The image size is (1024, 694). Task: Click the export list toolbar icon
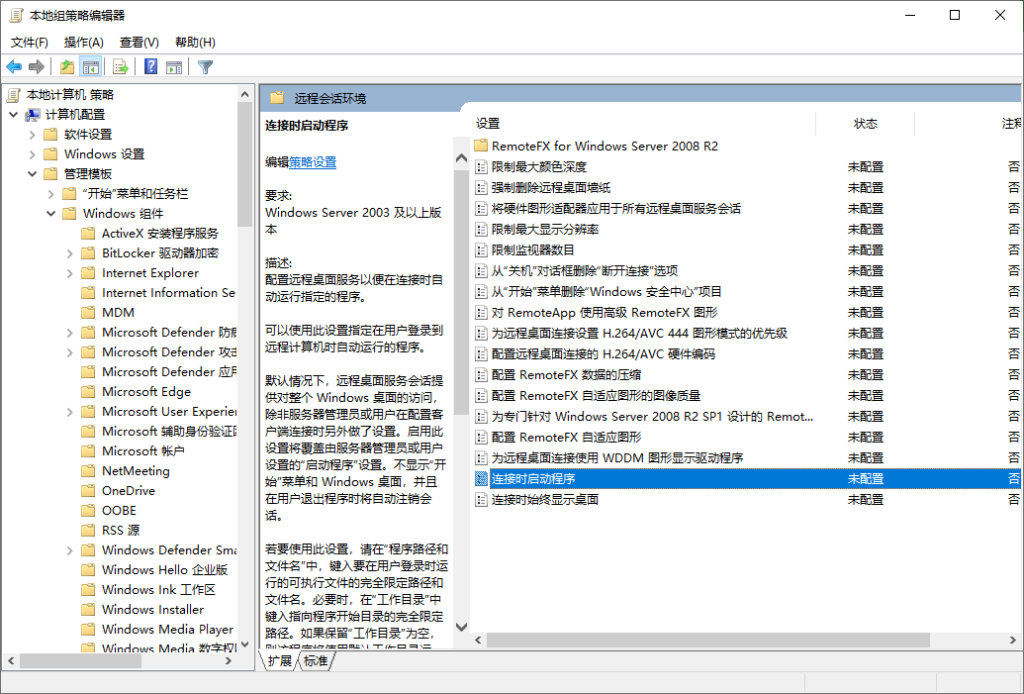(120, 67)
